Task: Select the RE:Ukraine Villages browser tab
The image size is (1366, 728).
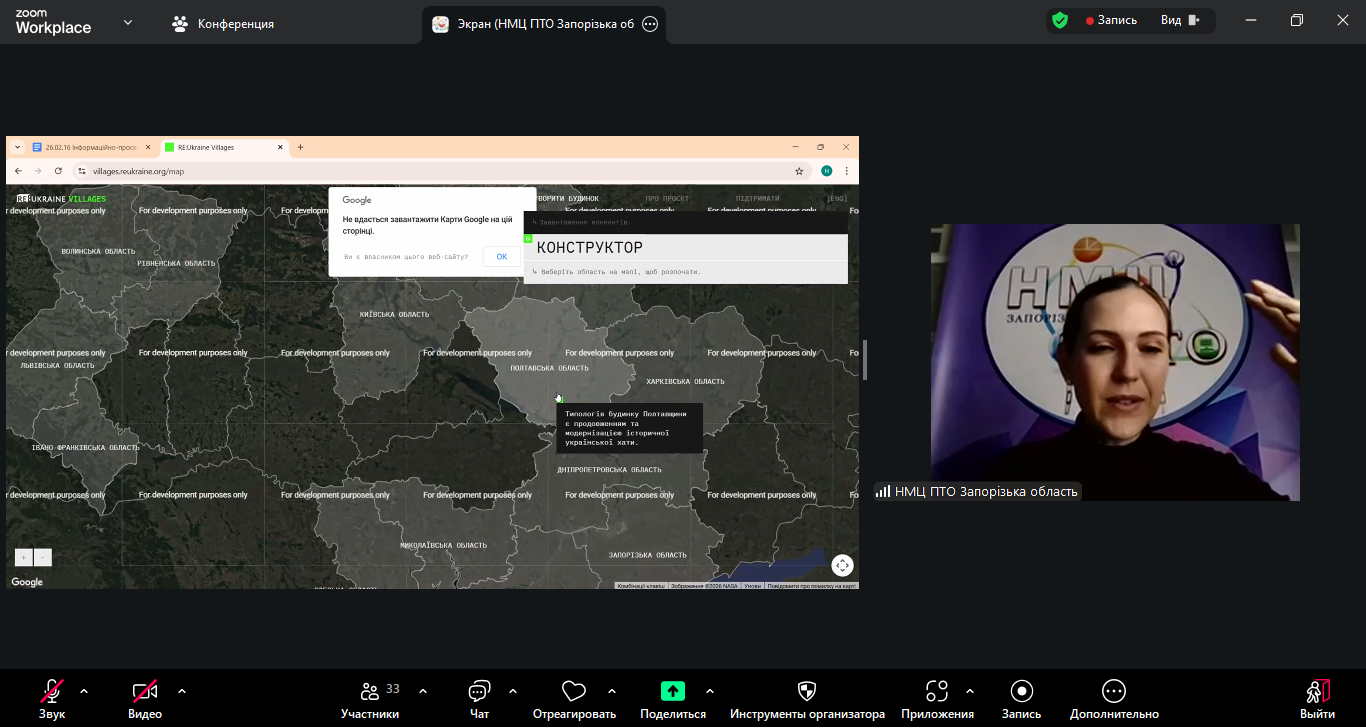Action: (x=224, y=147)
